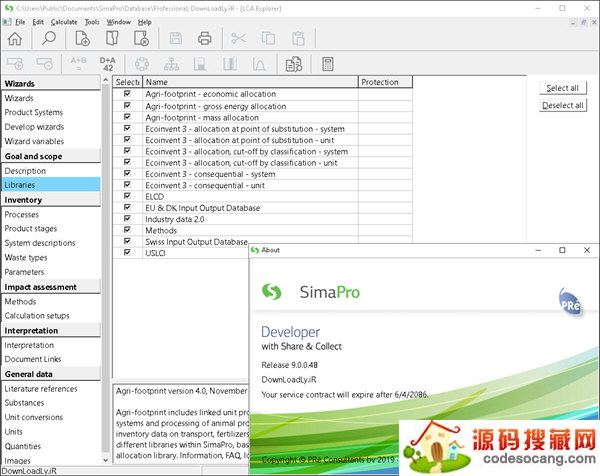Click the Copy icon

click(268, 38)
